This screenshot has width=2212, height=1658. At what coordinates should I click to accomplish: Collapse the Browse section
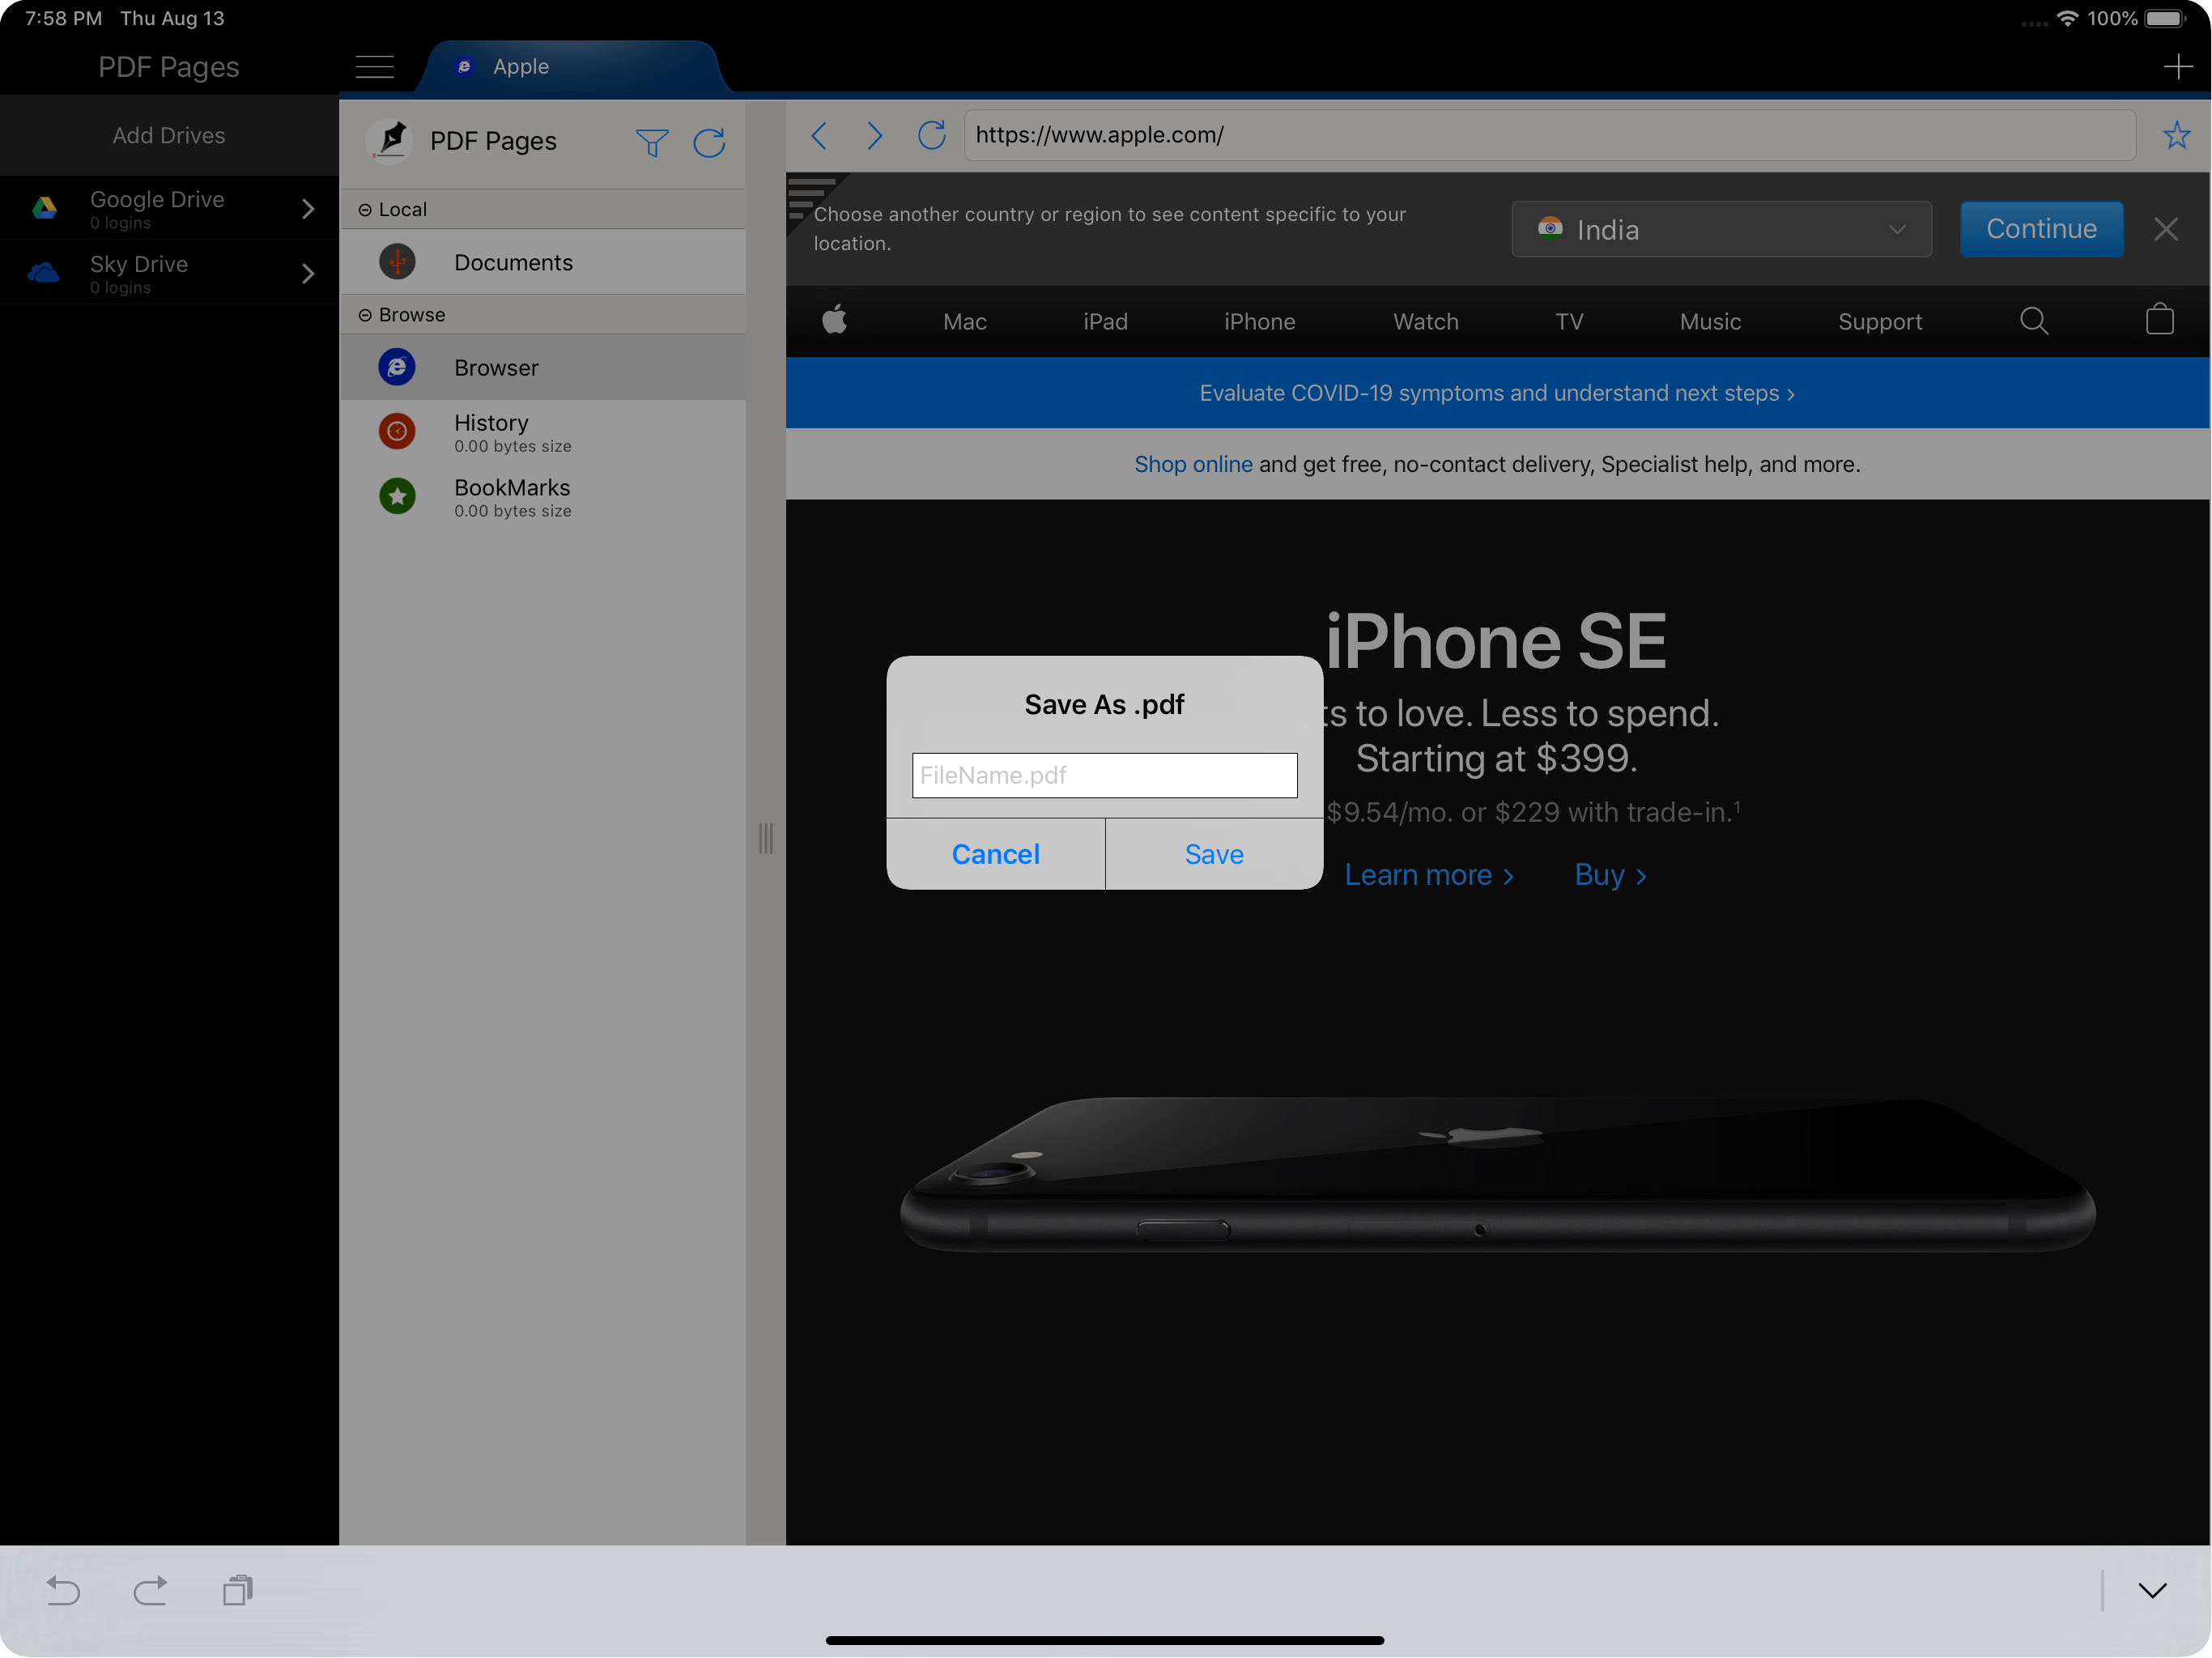coord(365,315)
